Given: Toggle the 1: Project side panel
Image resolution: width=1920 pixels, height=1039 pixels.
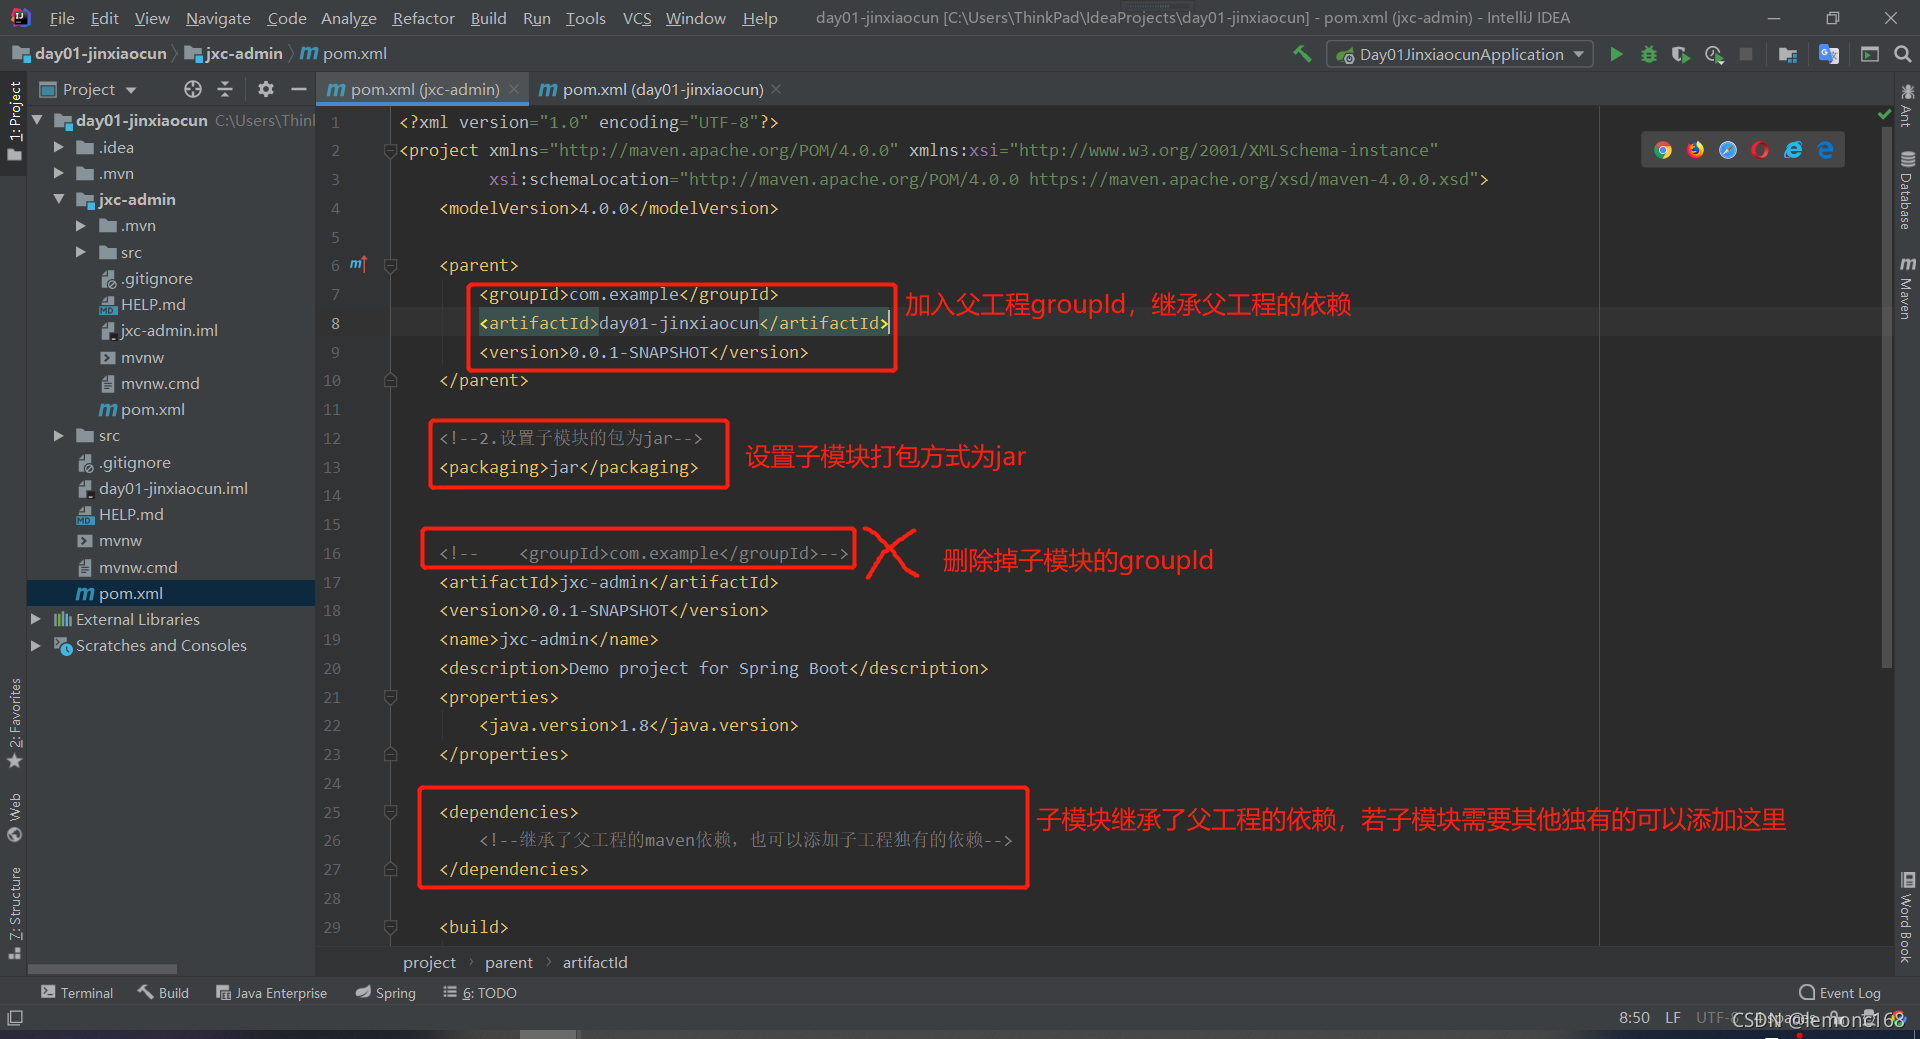Looking at the screenshot, I should [14, 120].
